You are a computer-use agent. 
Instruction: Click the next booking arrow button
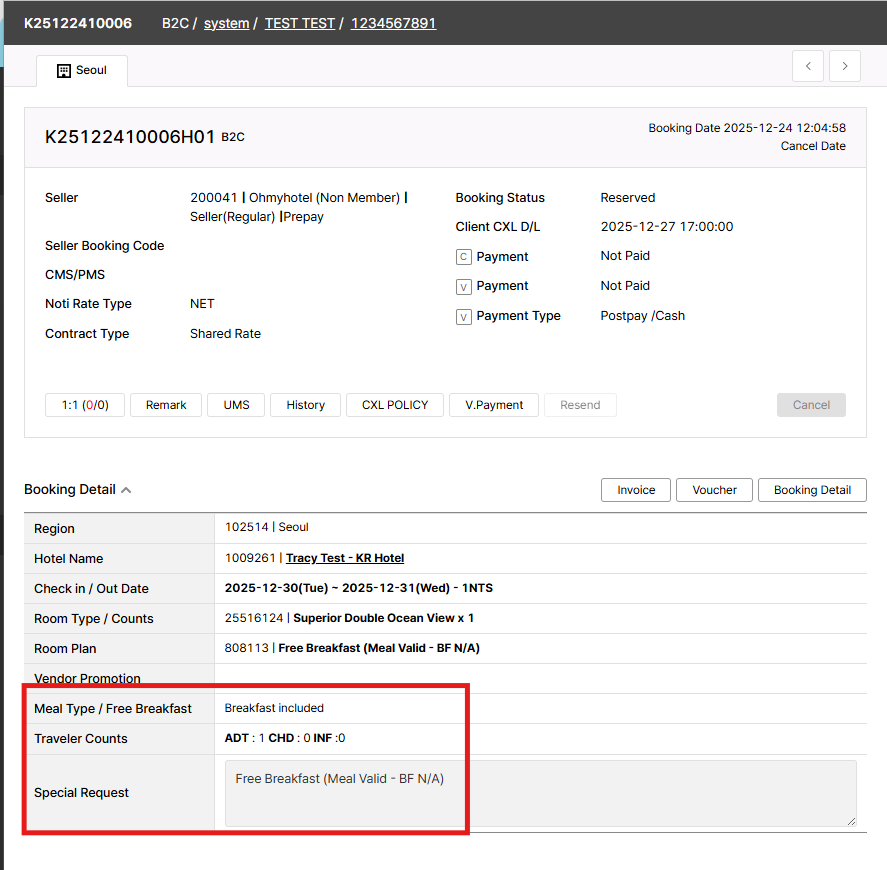(x=845, y=66)
